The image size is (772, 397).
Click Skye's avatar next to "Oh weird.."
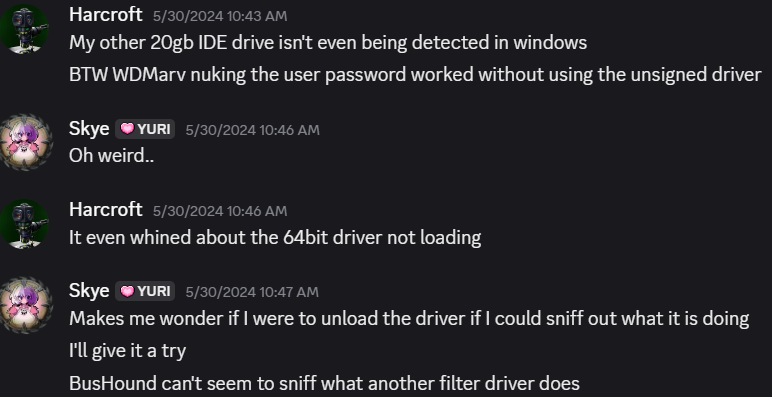pyautogui.click(x=25, y=143)
